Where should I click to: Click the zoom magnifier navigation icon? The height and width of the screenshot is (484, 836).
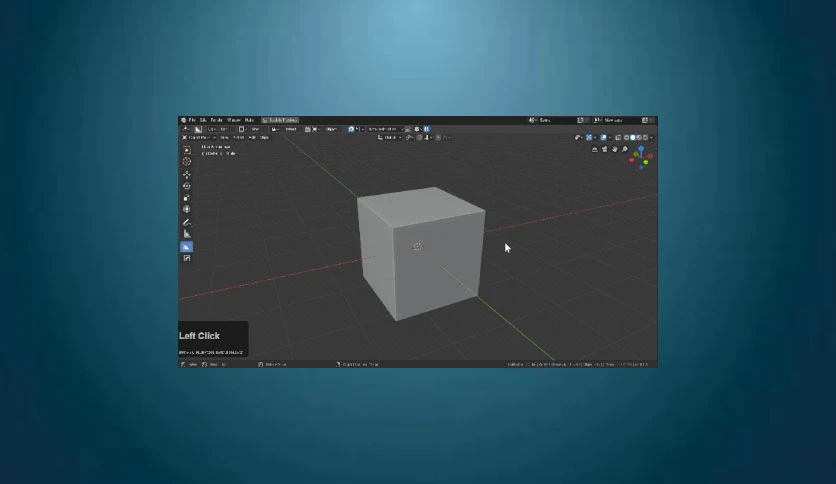tap(625, 149)
